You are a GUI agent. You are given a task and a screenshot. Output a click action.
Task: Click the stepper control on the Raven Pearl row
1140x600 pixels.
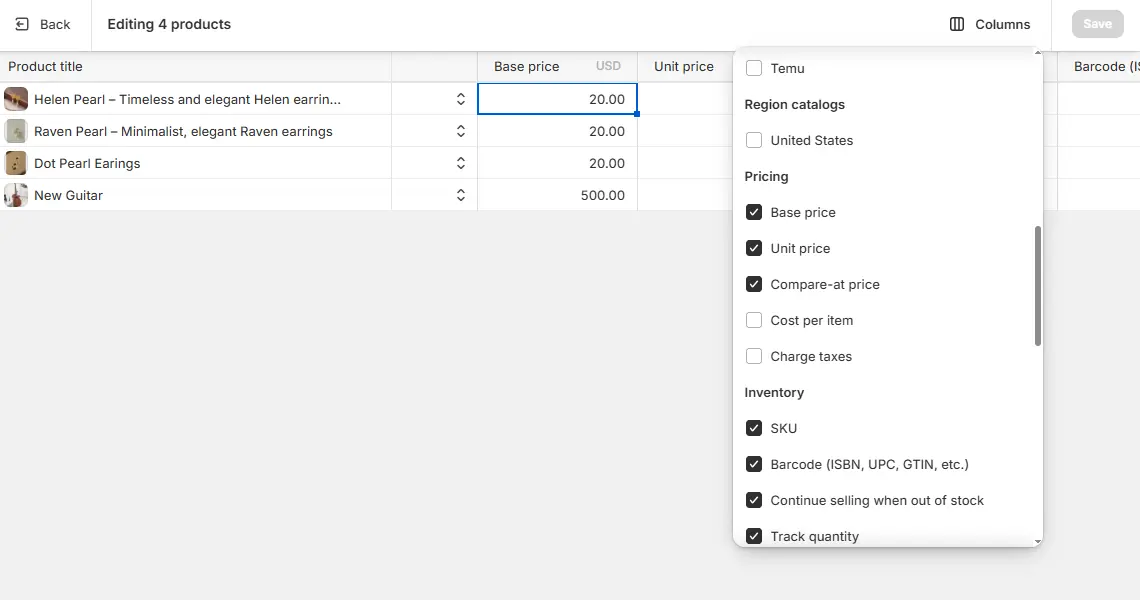pyautogui.click(x=460, y=131)
